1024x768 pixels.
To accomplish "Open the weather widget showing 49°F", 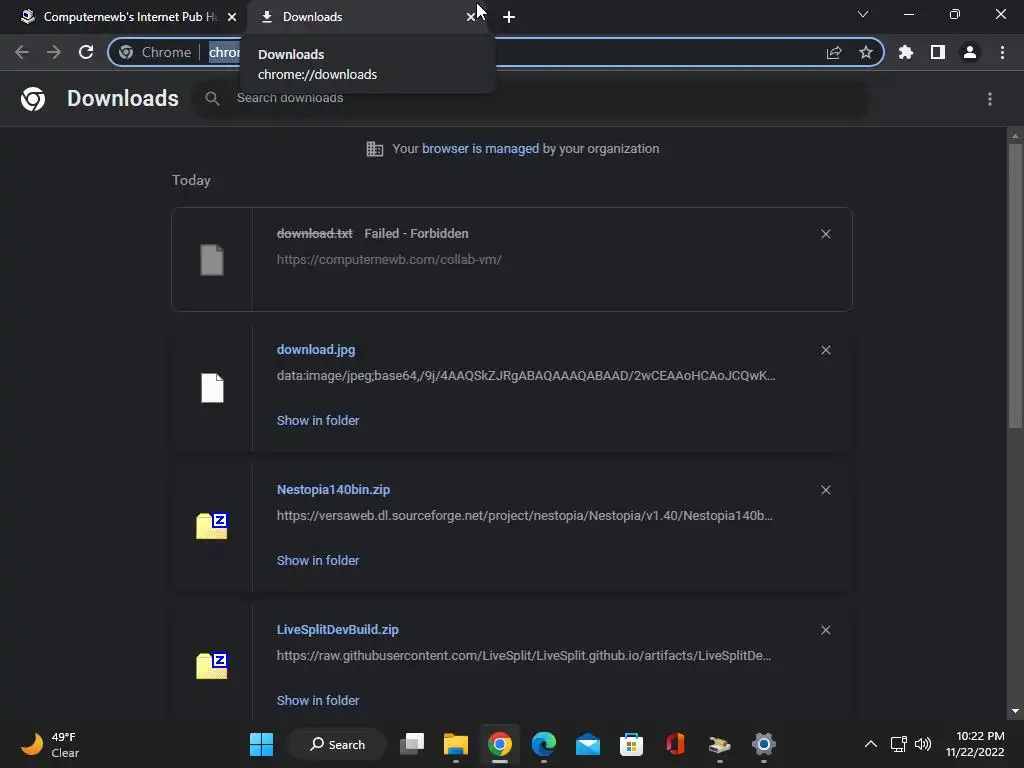I will (x=51, y=744).
